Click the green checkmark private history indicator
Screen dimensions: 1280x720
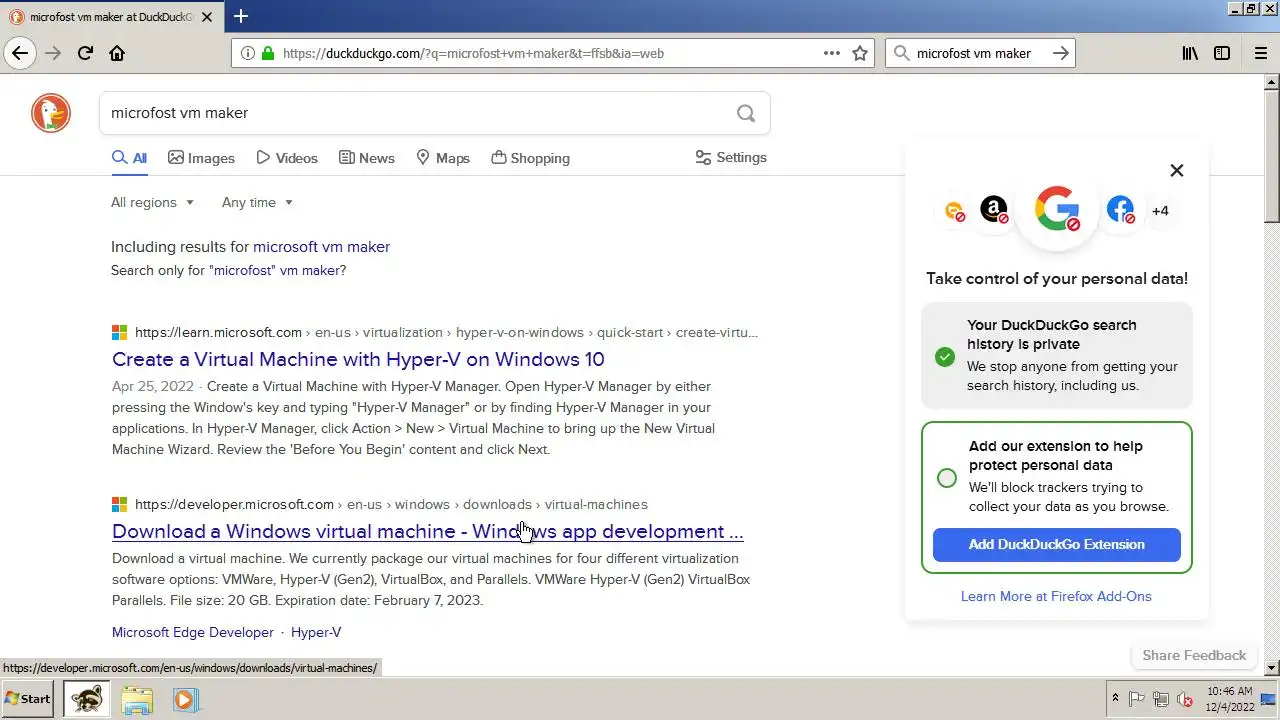click(945, 357)
